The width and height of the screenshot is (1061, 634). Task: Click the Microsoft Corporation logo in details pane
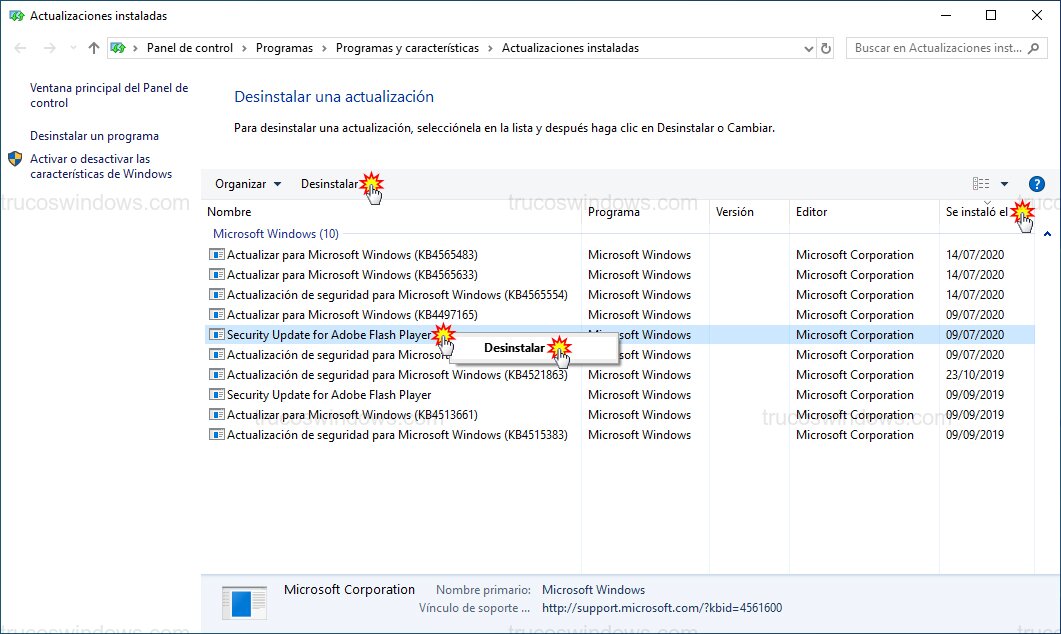click(243, 599)
